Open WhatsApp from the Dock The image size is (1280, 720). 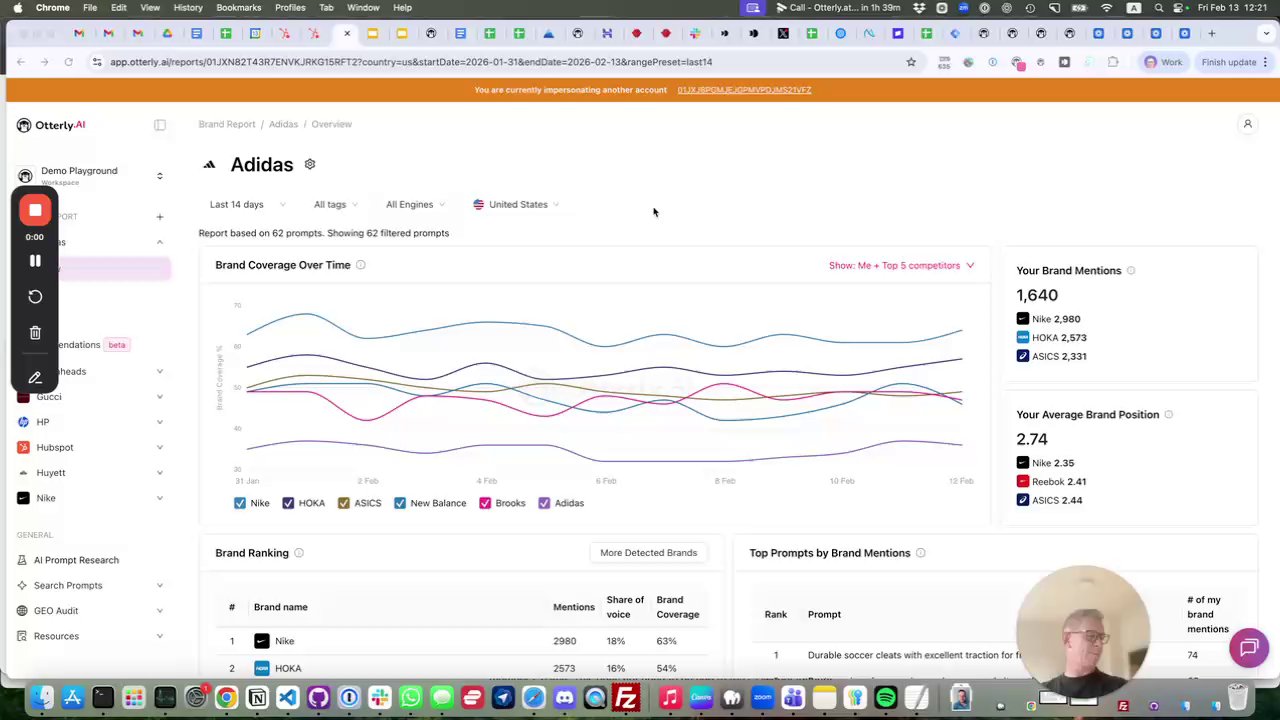[410, 697]
